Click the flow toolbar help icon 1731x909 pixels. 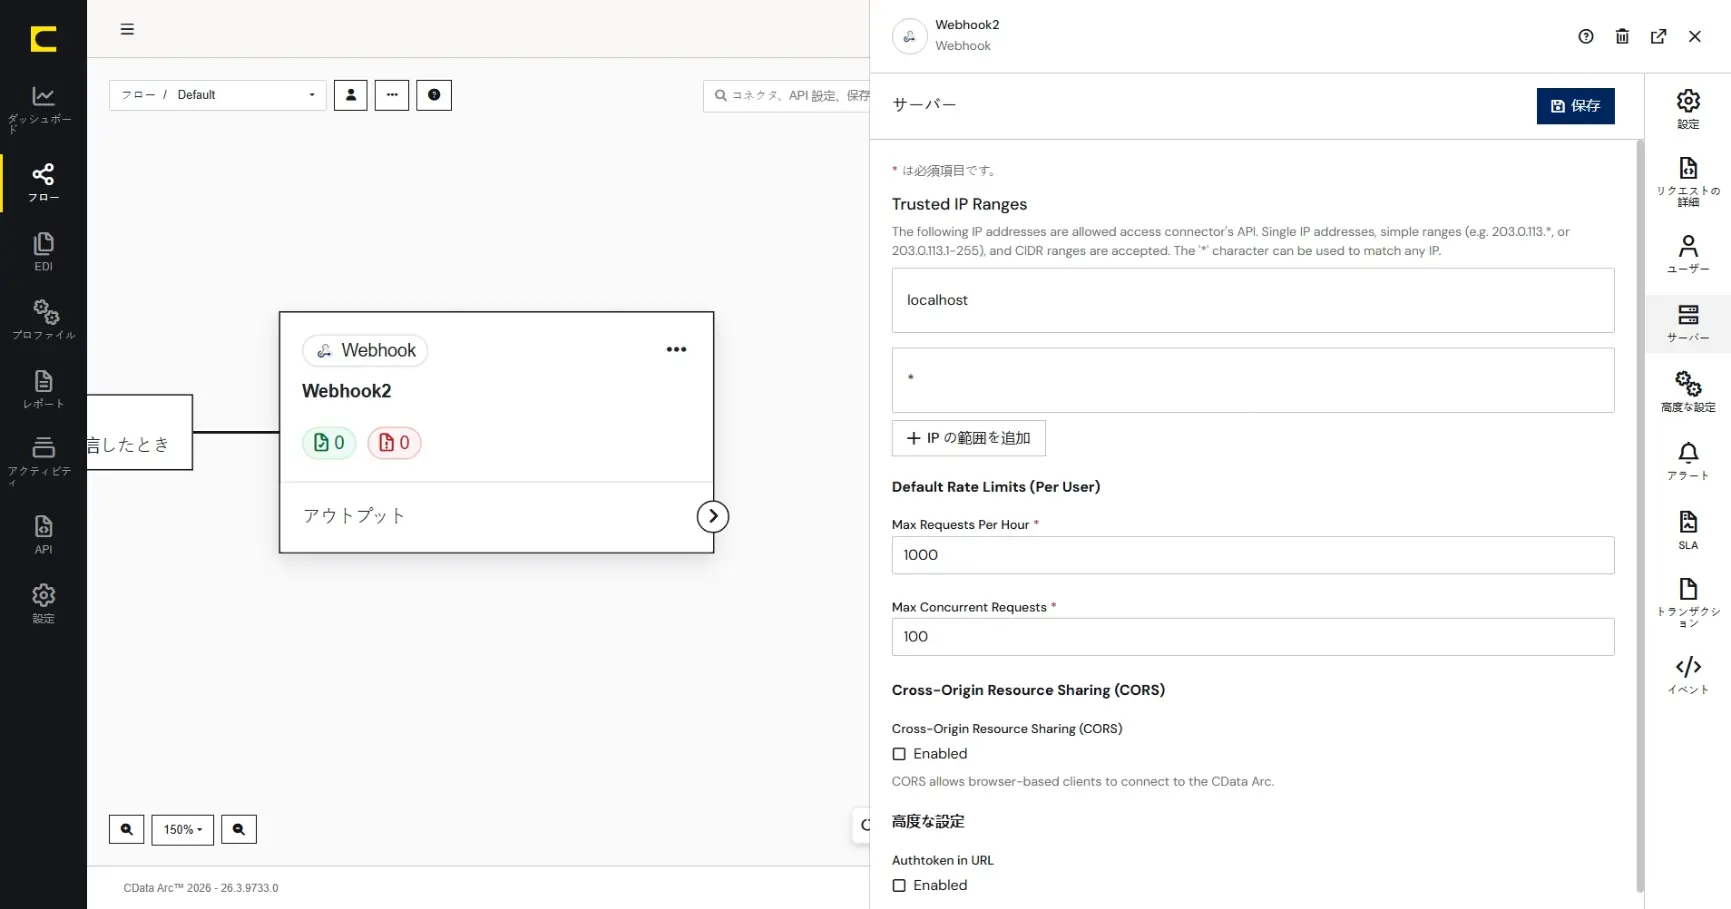(x=434, y=95)
